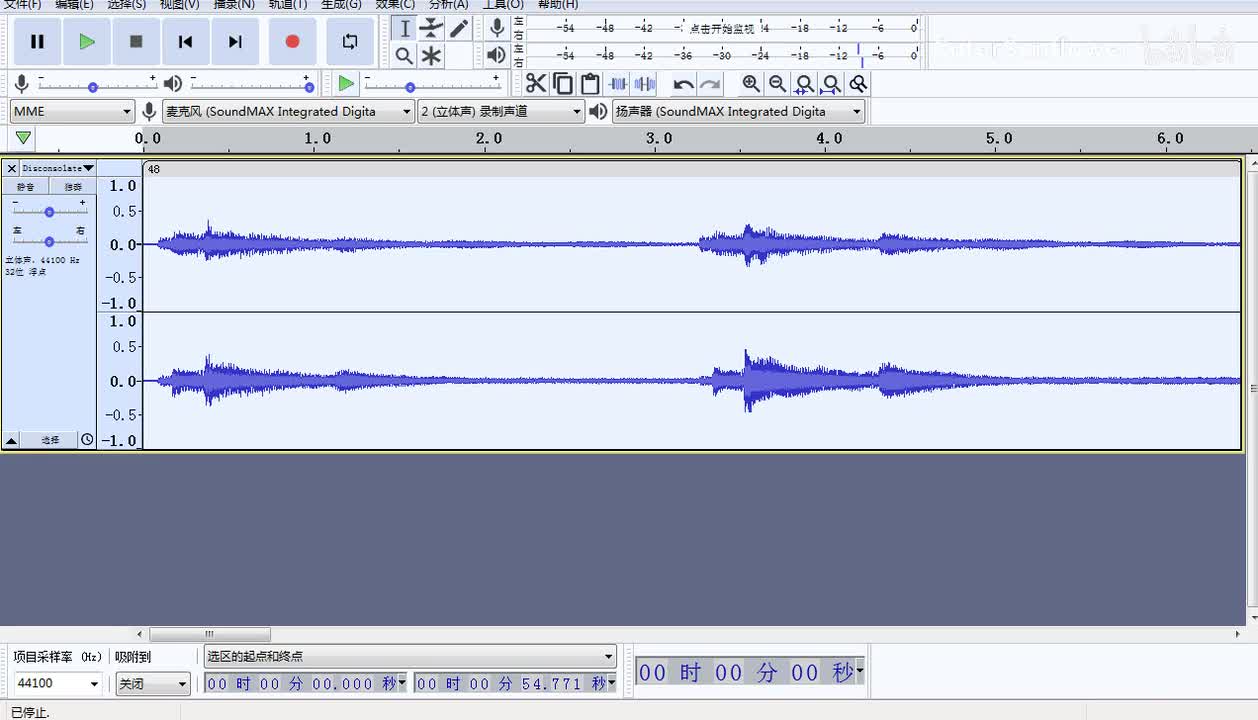Adjust the track left-right pan slider
This screenshot has width=1258, height=720.
(49, 239)
